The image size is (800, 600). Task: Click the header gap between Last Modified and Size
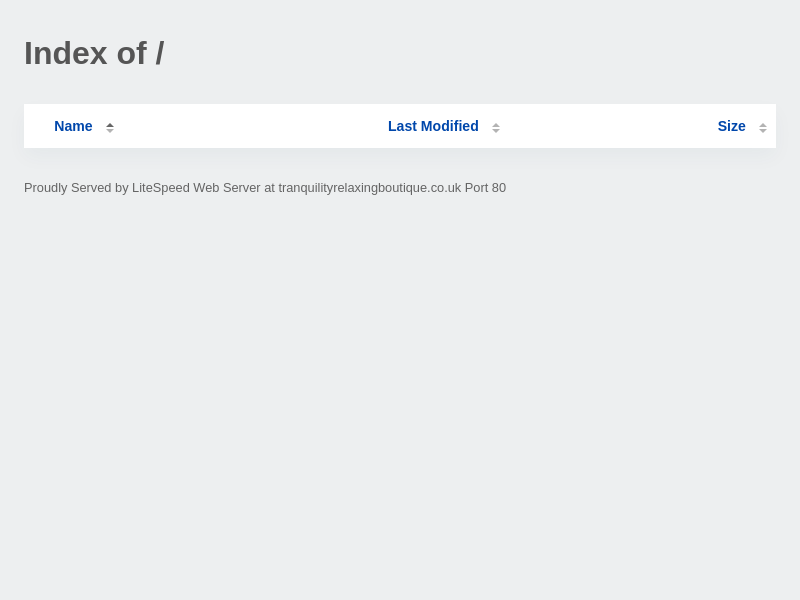pyautogui.click(x=610, y=126)
